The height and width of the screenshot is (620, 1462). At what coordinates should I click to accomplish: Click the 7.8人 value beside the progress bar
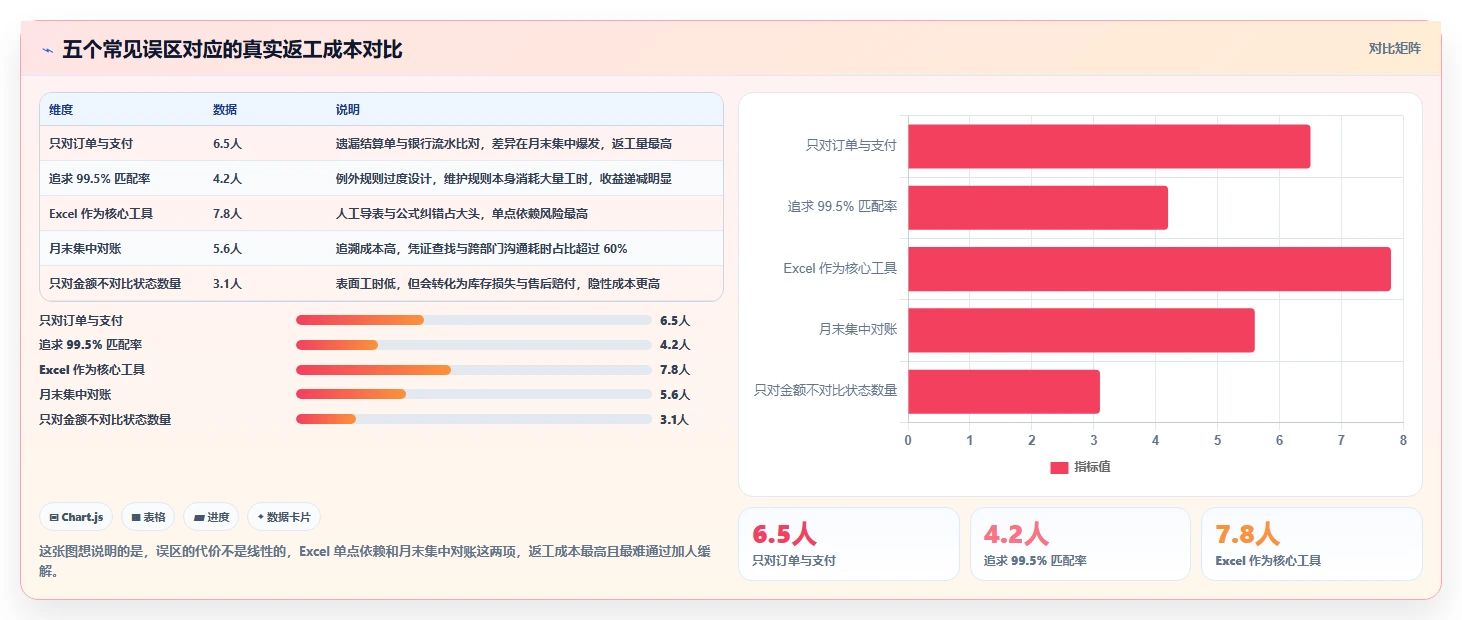point(675,370)
